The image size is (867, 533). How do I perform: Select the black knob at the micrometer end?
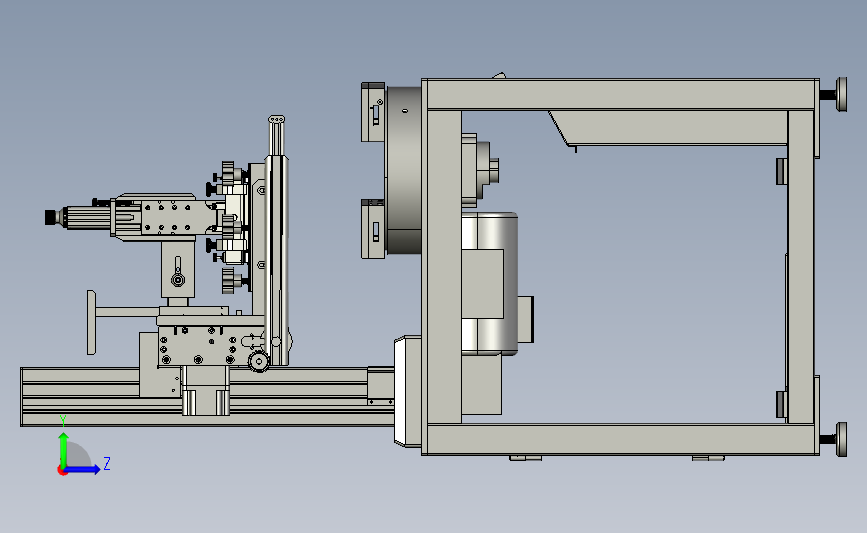(x=52, y=217)
